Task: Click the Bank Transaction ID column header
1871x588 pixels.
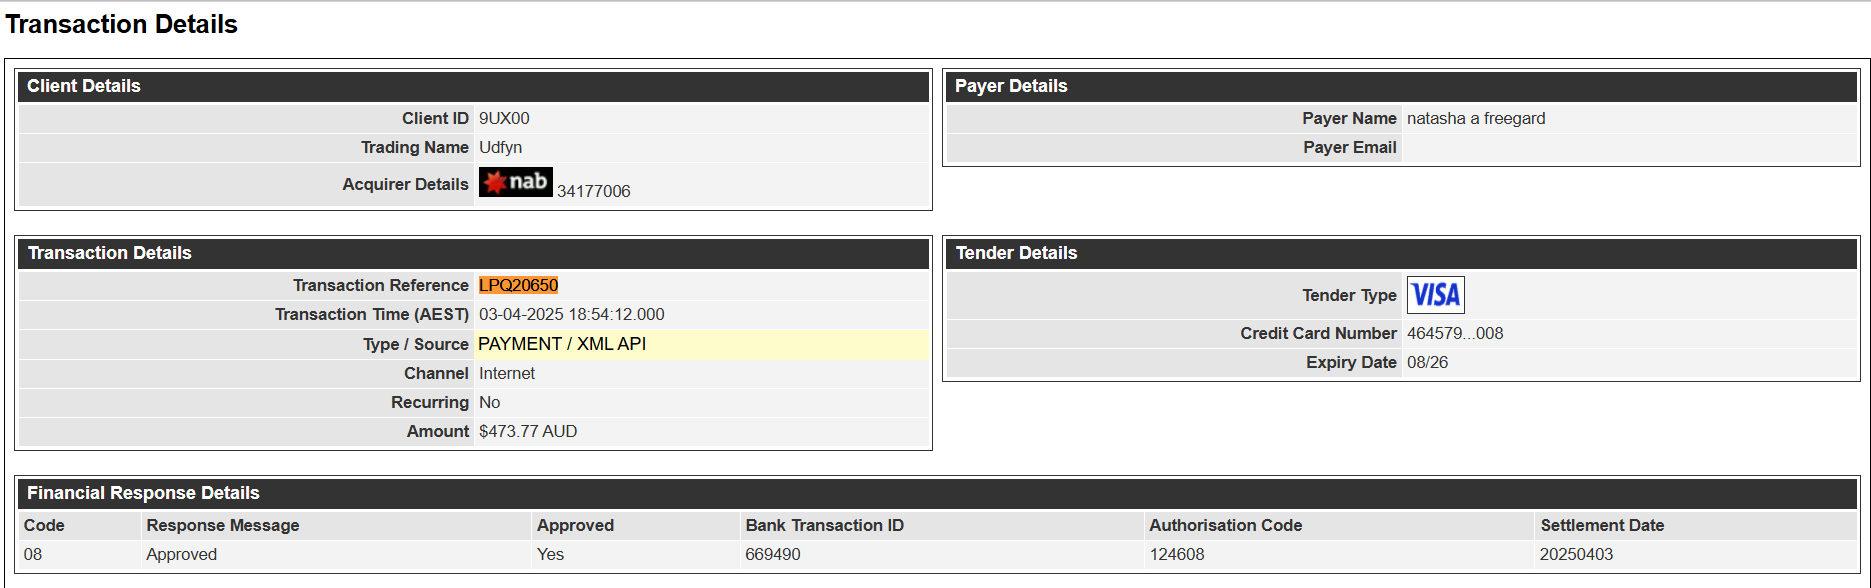Action: tap(824, 525)
